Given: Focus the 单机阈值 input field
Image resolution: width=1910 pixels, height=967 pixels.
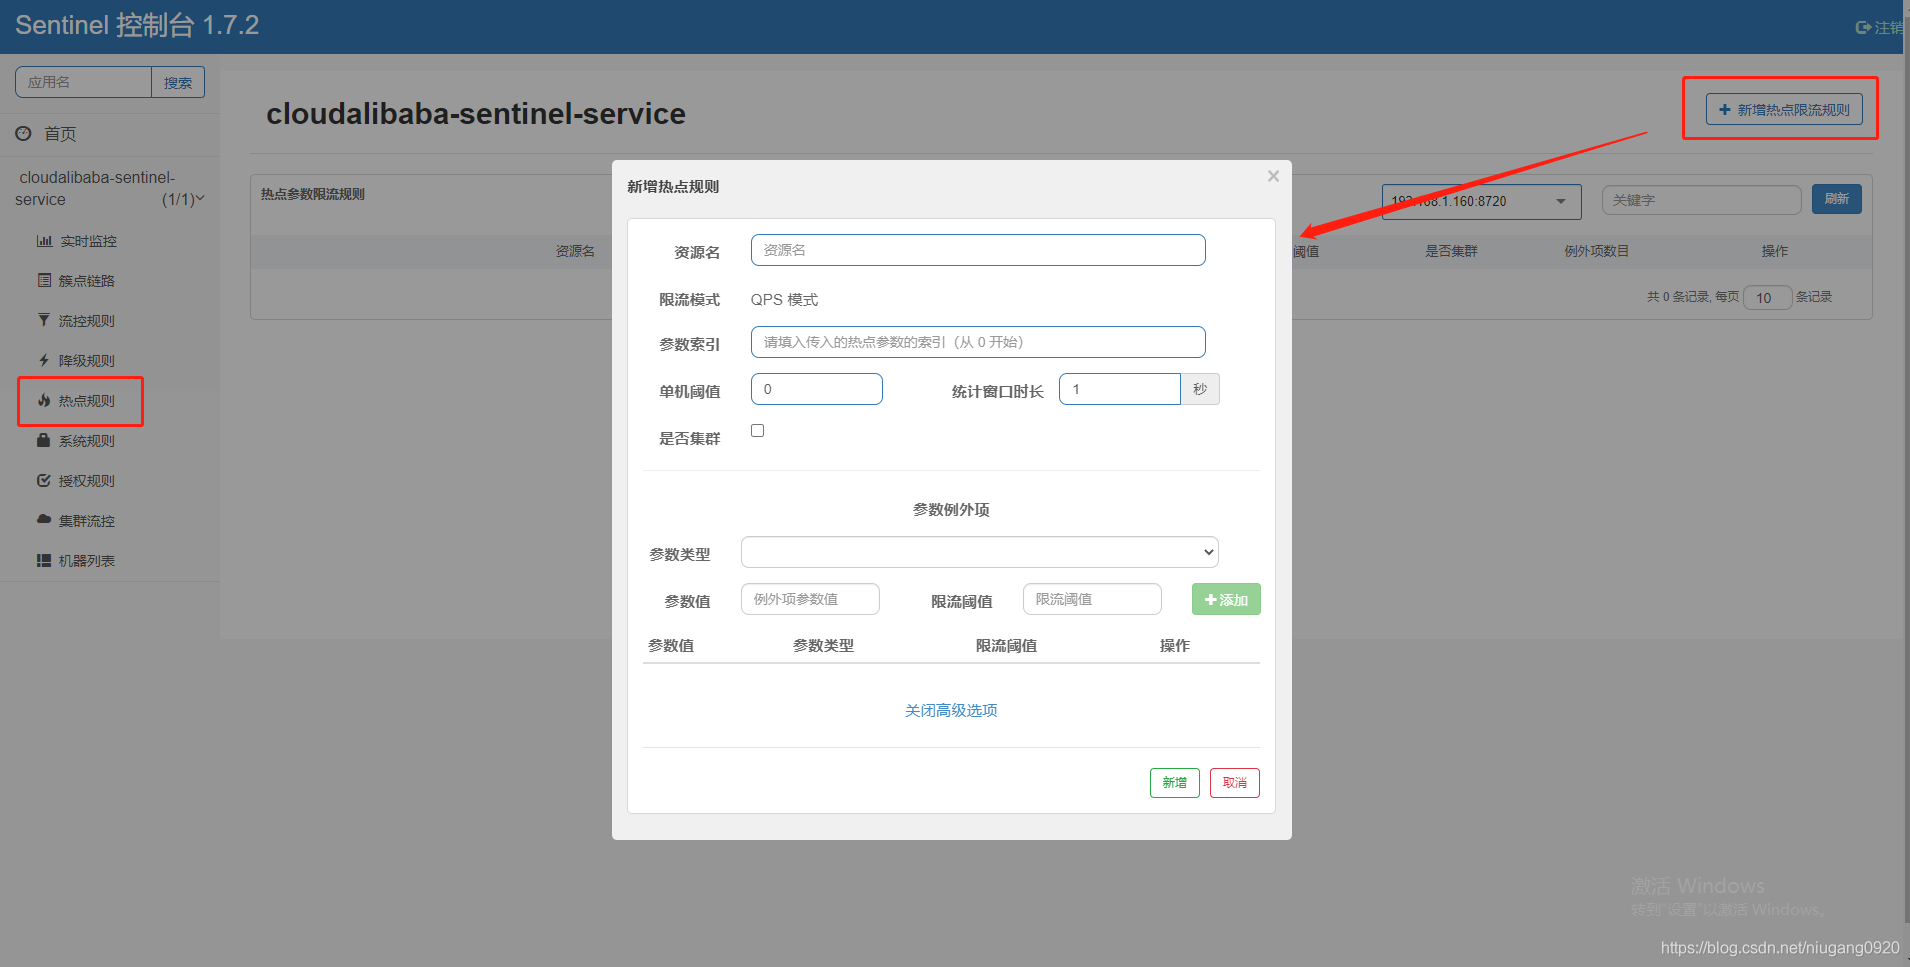Looking at the screenshot, I should pyautogui.click(x=817, y=389).
